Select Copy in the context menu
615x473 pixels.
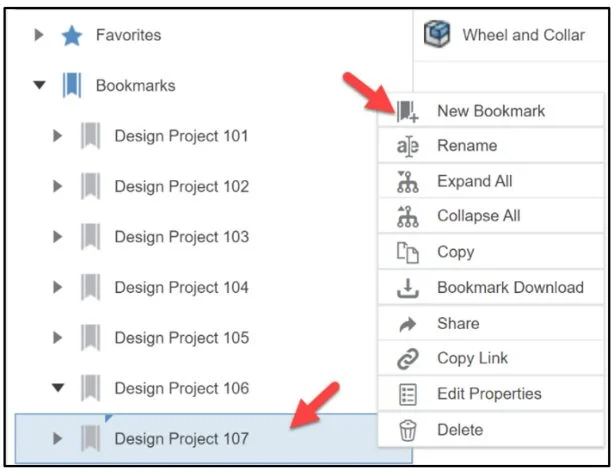(x=456, y=252)
